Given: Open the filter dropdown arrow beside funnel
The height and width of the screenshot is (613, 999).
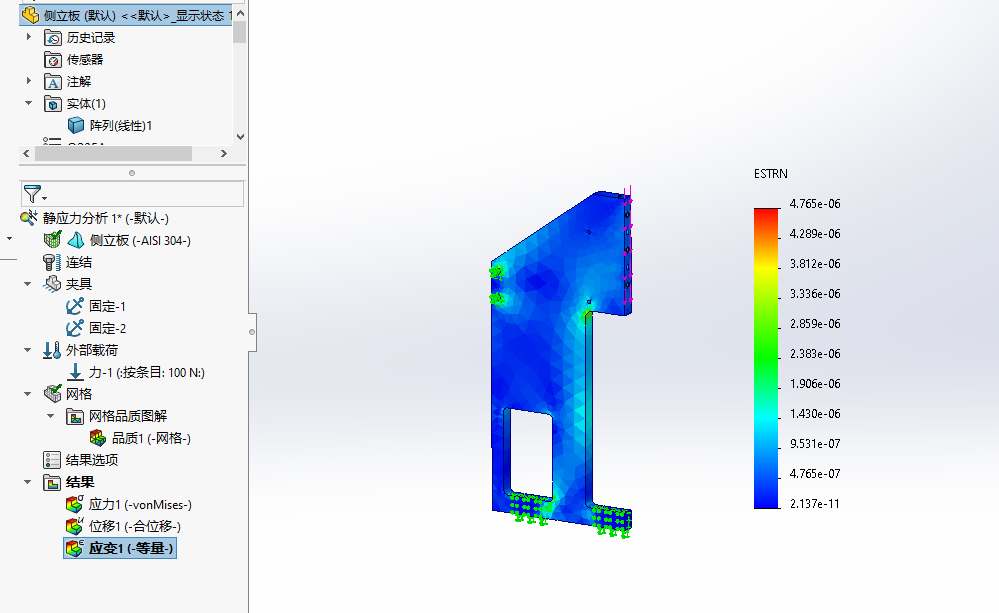Looking at the screenshot, I should [45, 198].
